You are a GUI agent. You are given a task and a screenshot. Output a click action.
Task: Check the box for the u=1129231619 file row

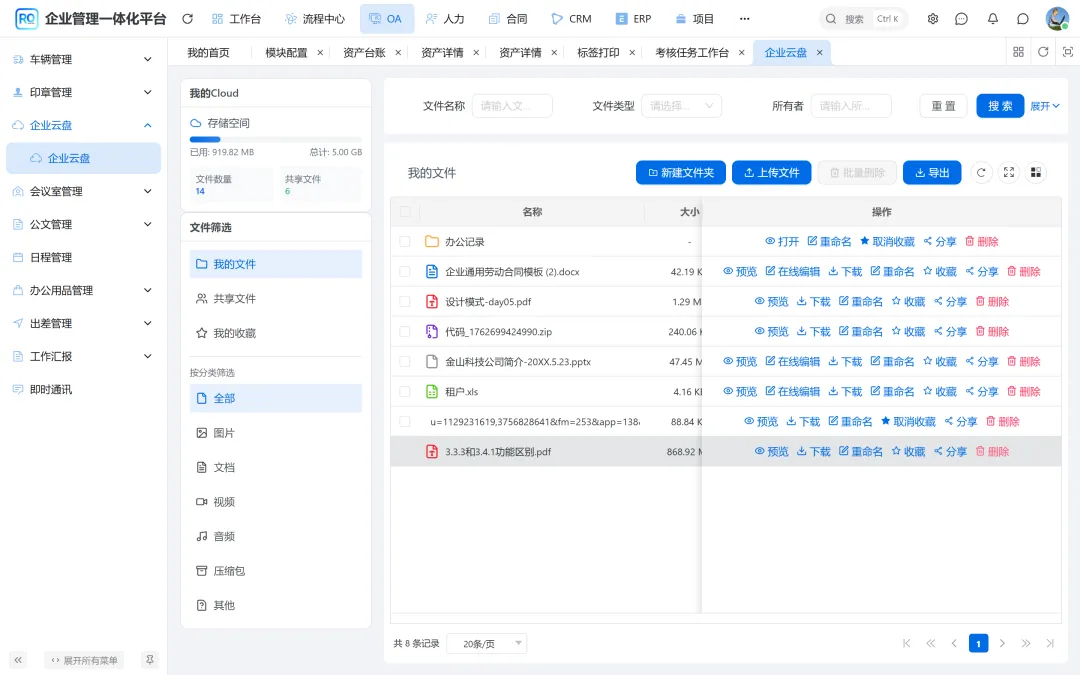coord(405,422)
